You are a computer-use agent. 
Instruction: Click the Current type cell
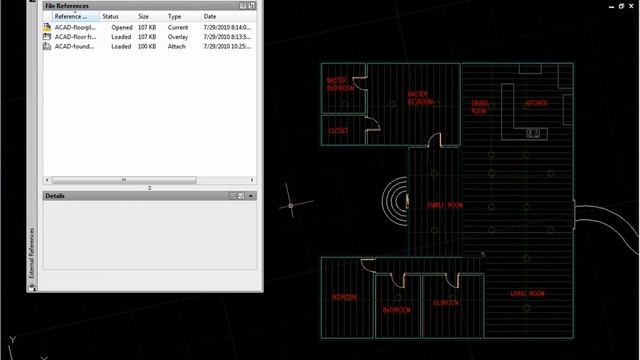point(178,27)
